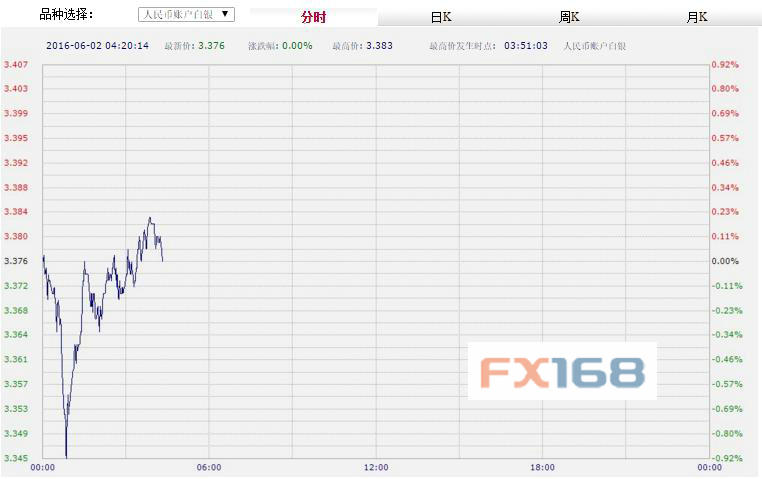This screenshot has width=762, height=479.
Task: Select the 分时 tab
Action: (313, 18)
